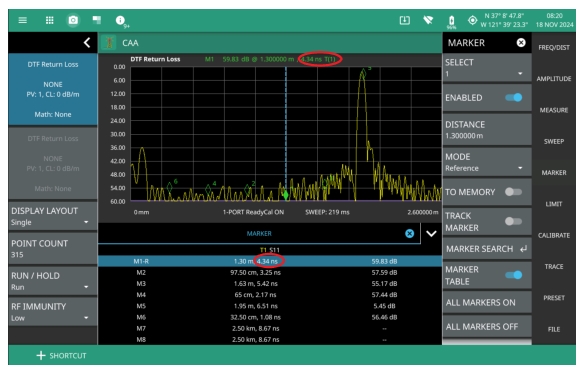583x372 pixels.
Task: Click the plus SHORTCUT icon
Action: pyautogui.click(x=41, y=355)
